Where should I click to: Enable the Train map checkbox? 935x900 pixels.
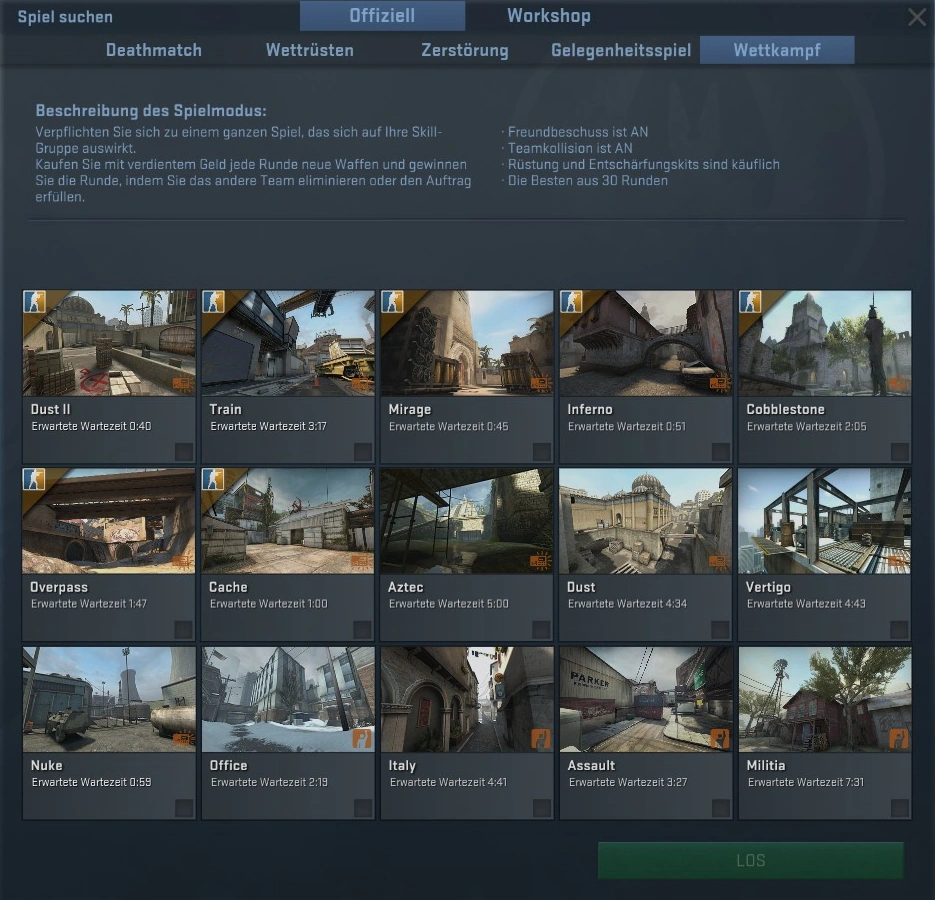(x=363, y=451)
